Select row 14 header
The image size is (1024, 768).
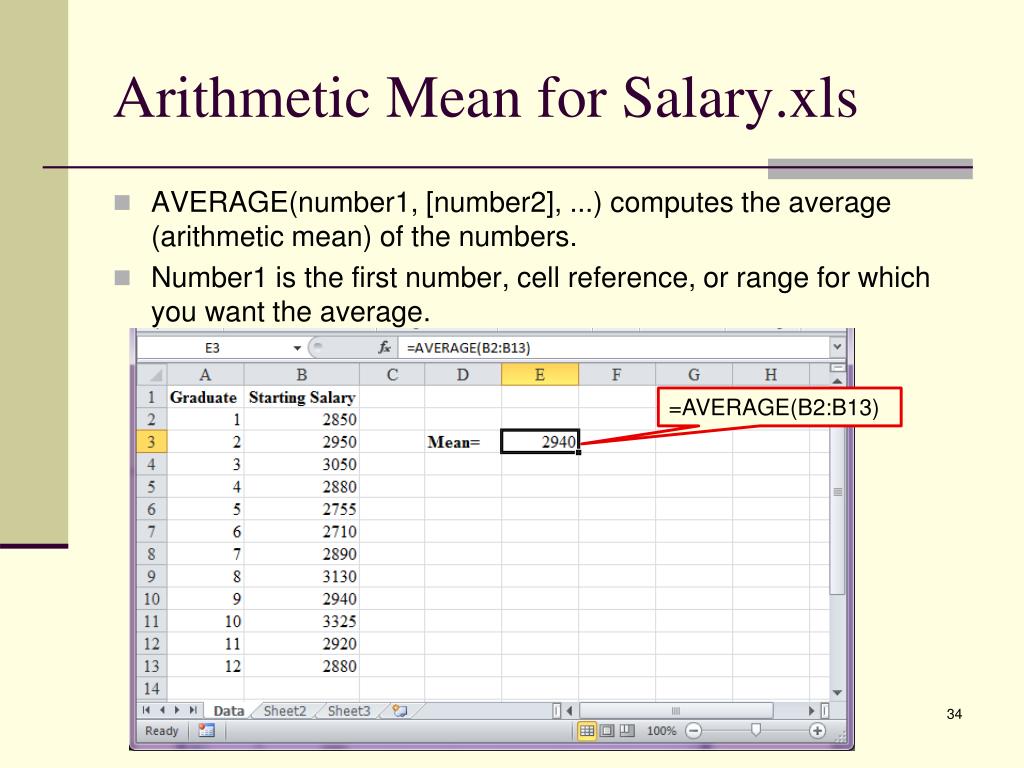(x=152, y=688)
